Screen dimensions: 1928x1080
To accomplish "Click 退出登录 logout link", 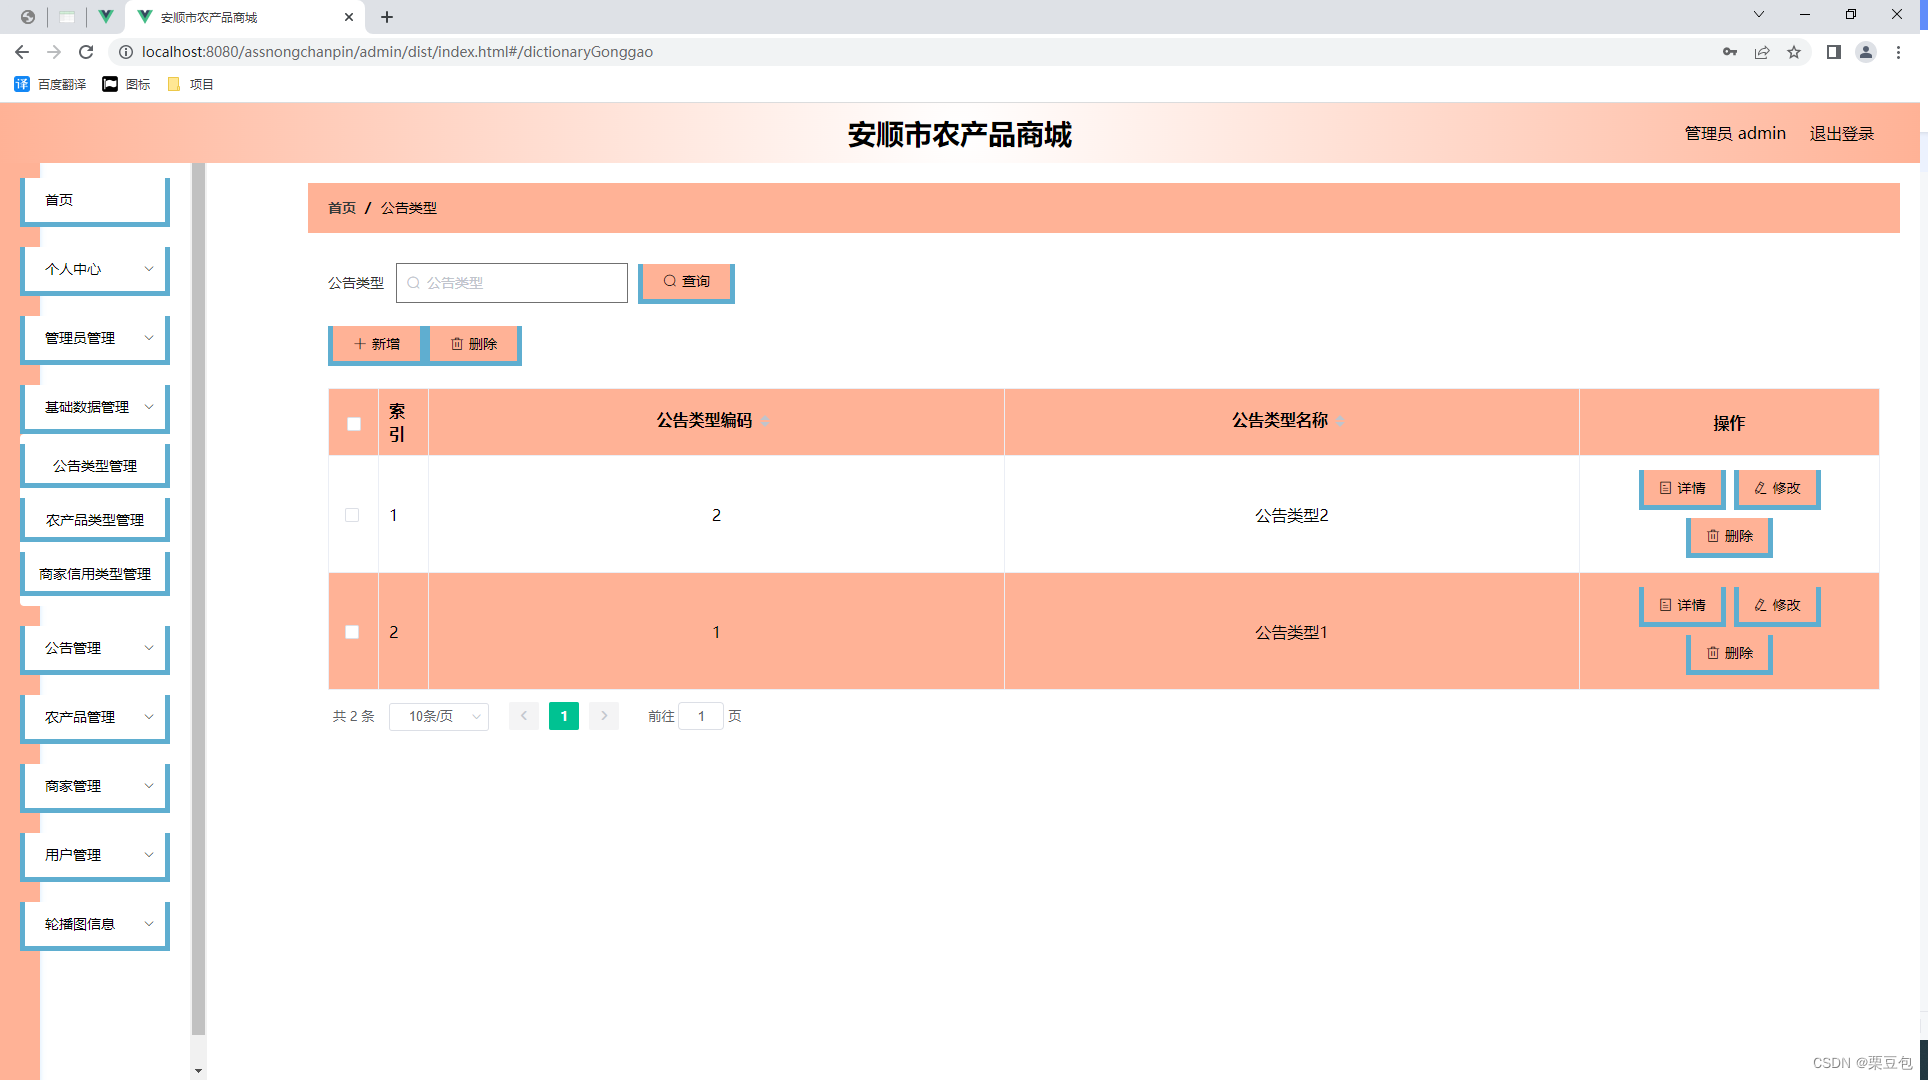I will click(x=1841, y=133).
